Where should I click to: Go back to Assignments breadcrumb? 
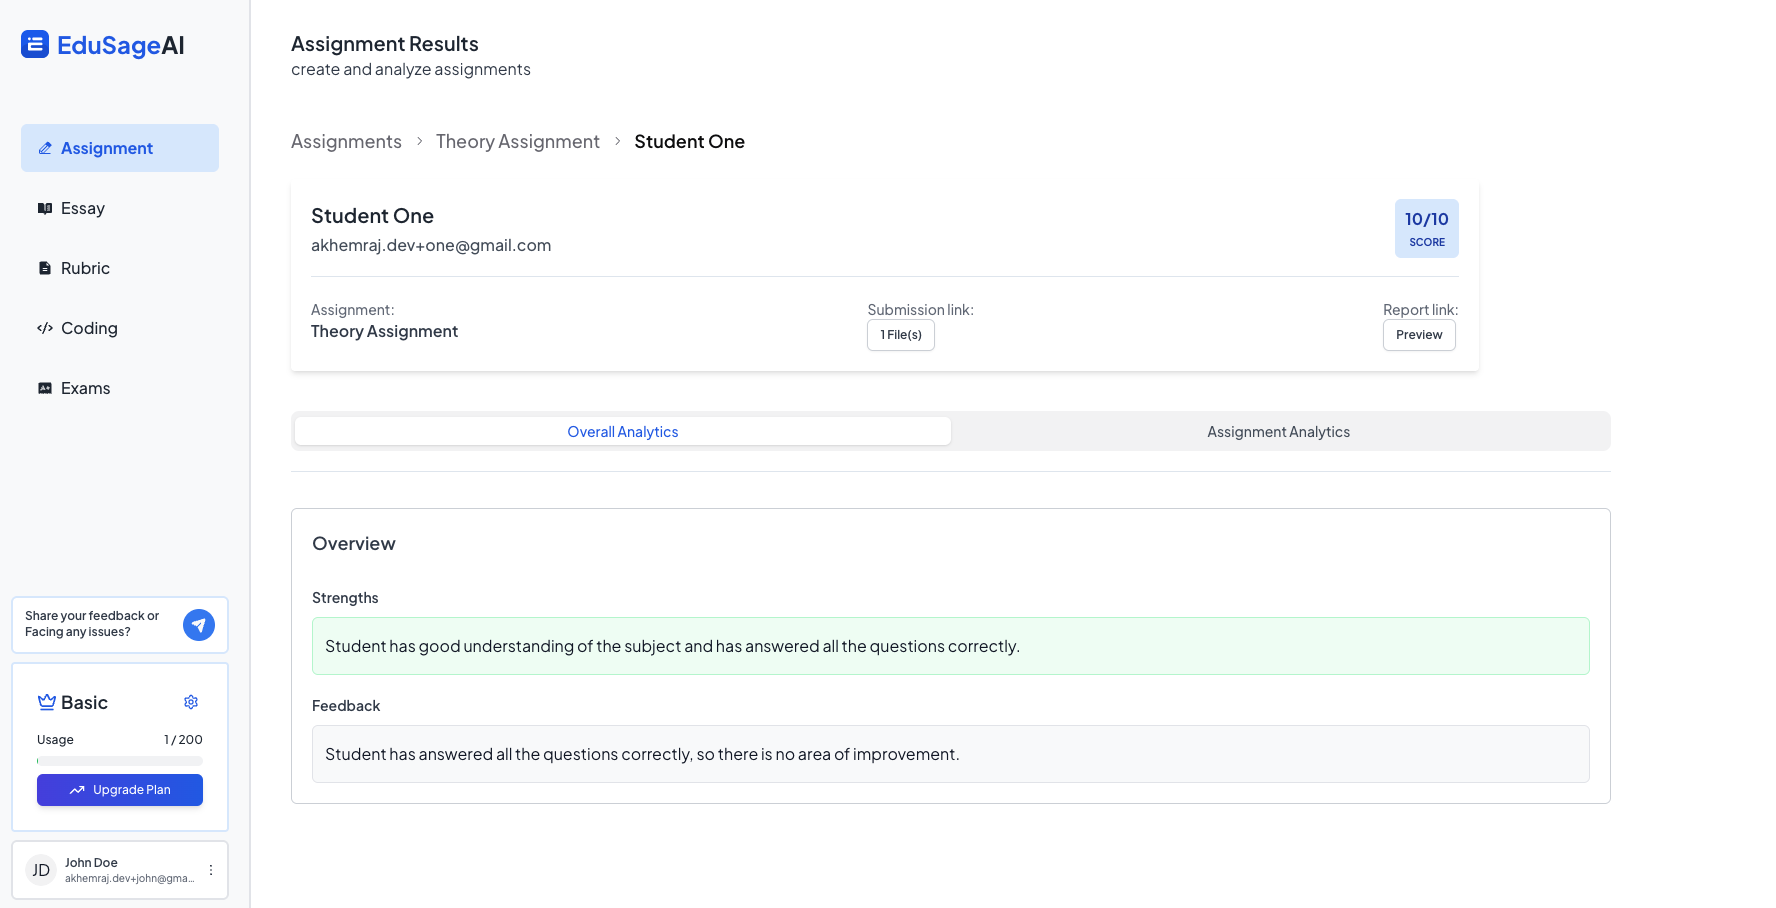tap(346, 142)
